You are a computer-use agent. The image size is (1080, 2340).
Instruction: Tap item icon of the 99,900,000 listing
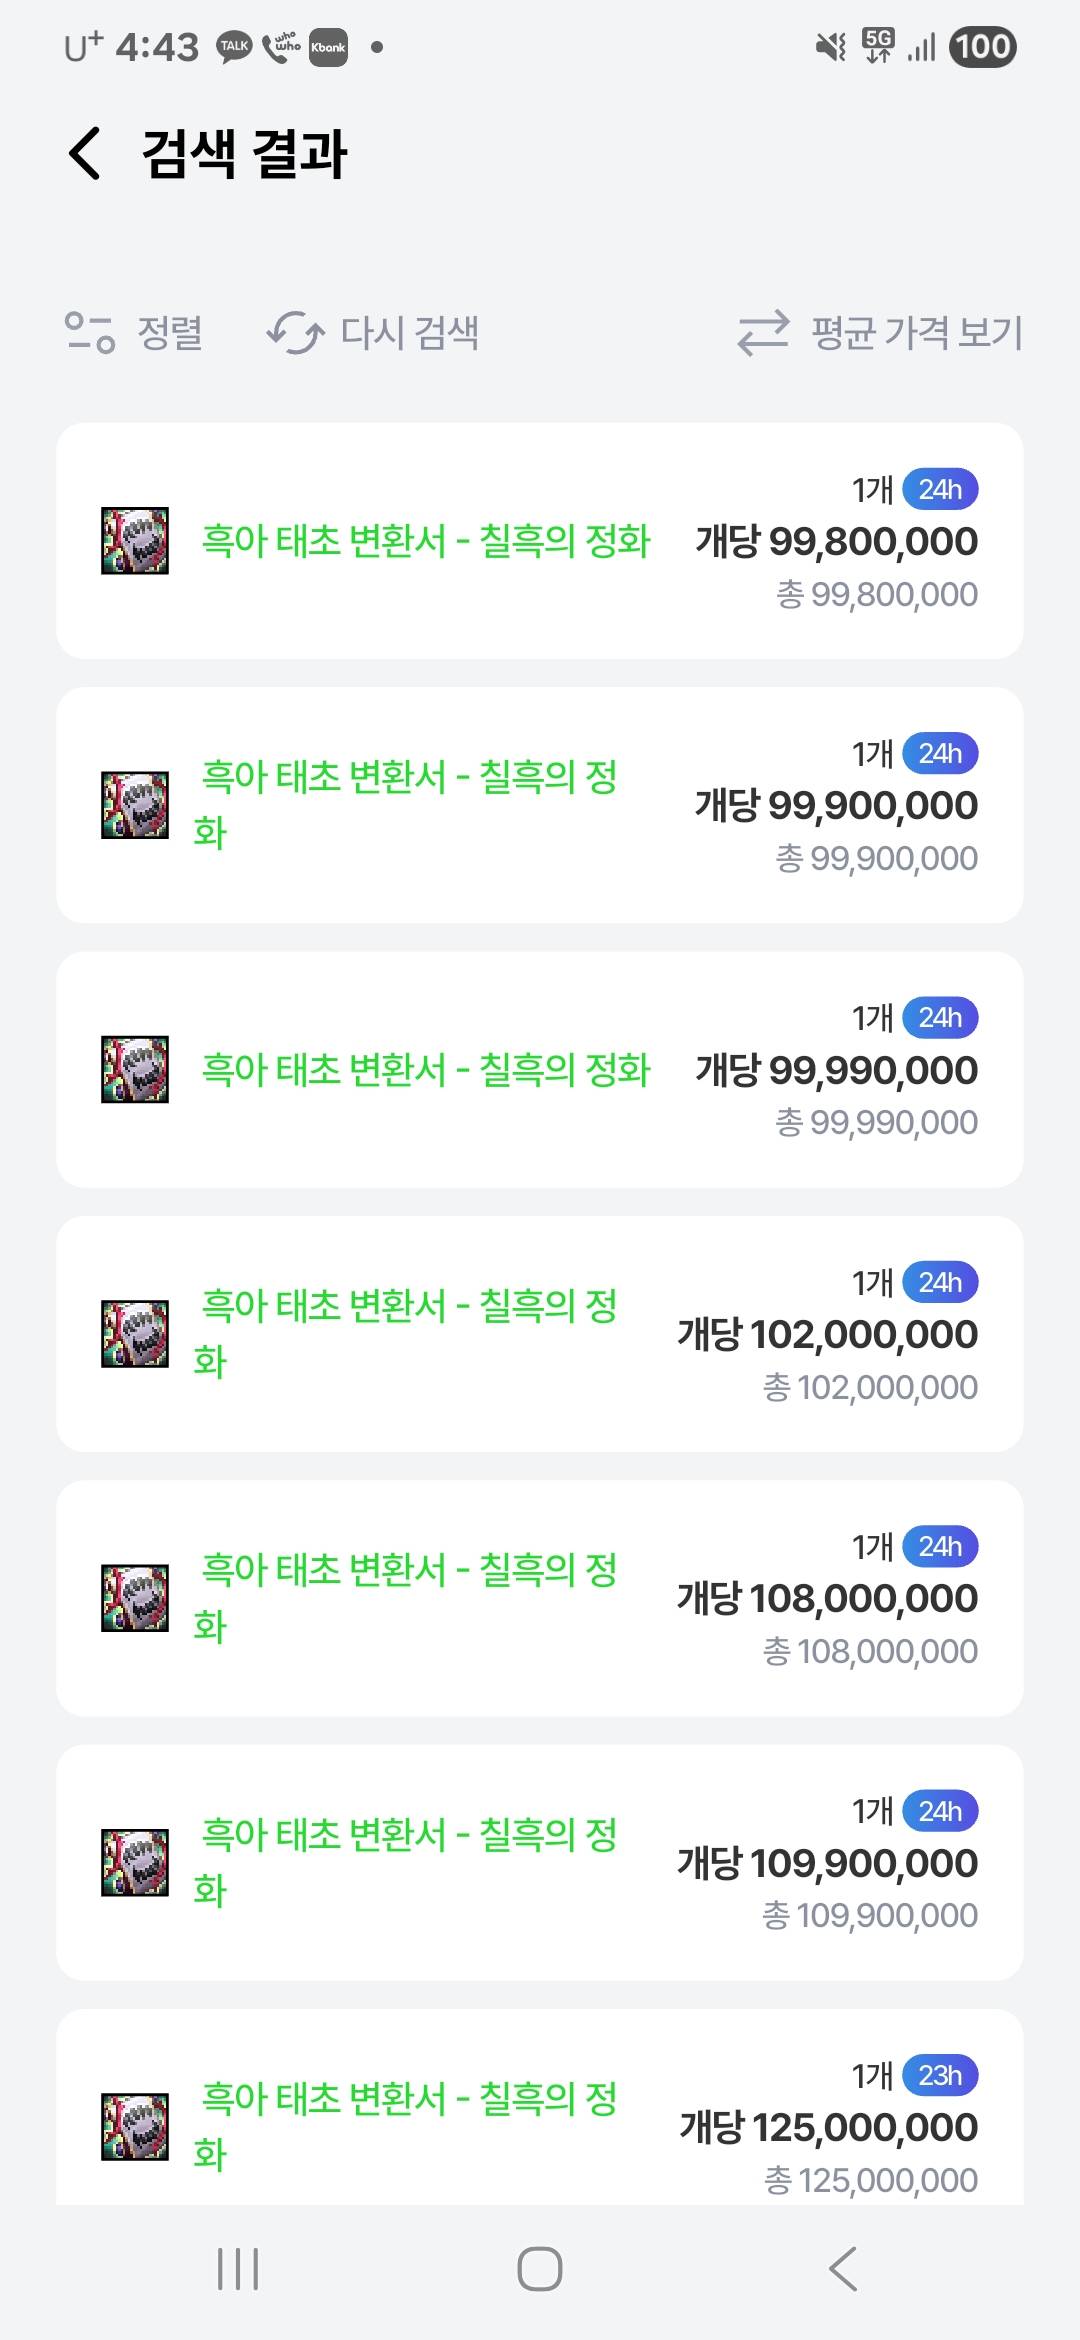point(135,805)
